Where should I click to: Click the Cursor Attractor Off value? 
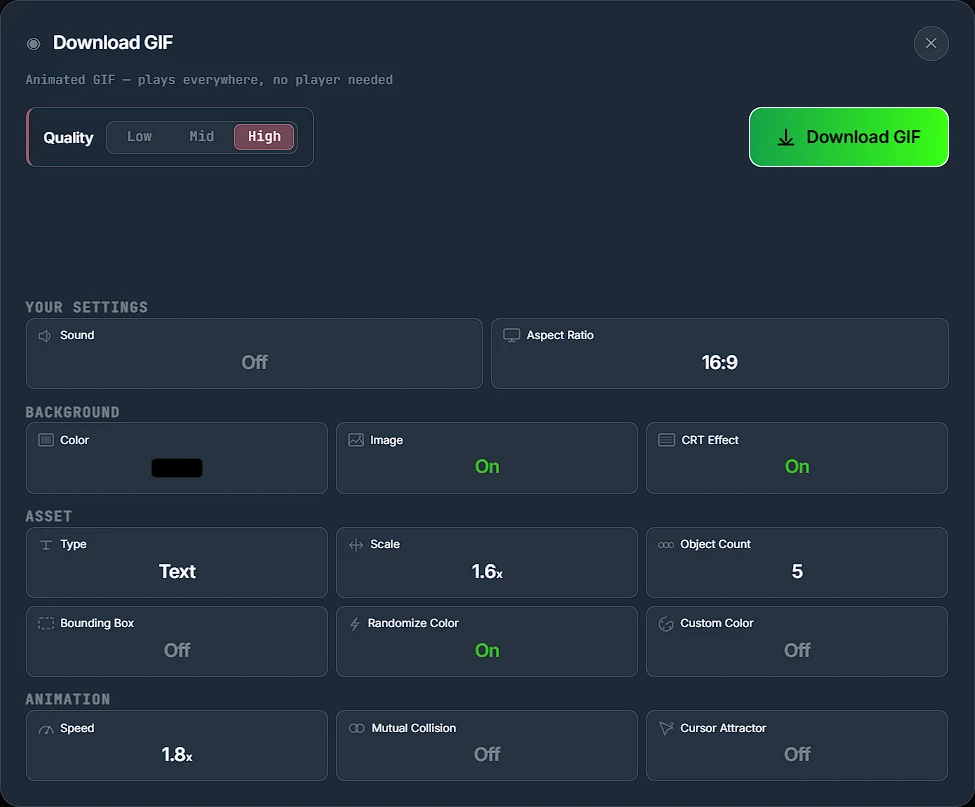tap(797, 754)
